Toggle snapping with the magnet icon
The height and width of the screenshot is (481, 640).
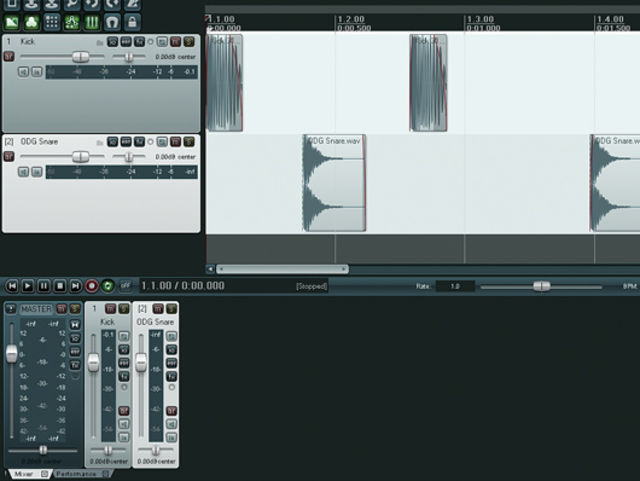pos(112,22)
